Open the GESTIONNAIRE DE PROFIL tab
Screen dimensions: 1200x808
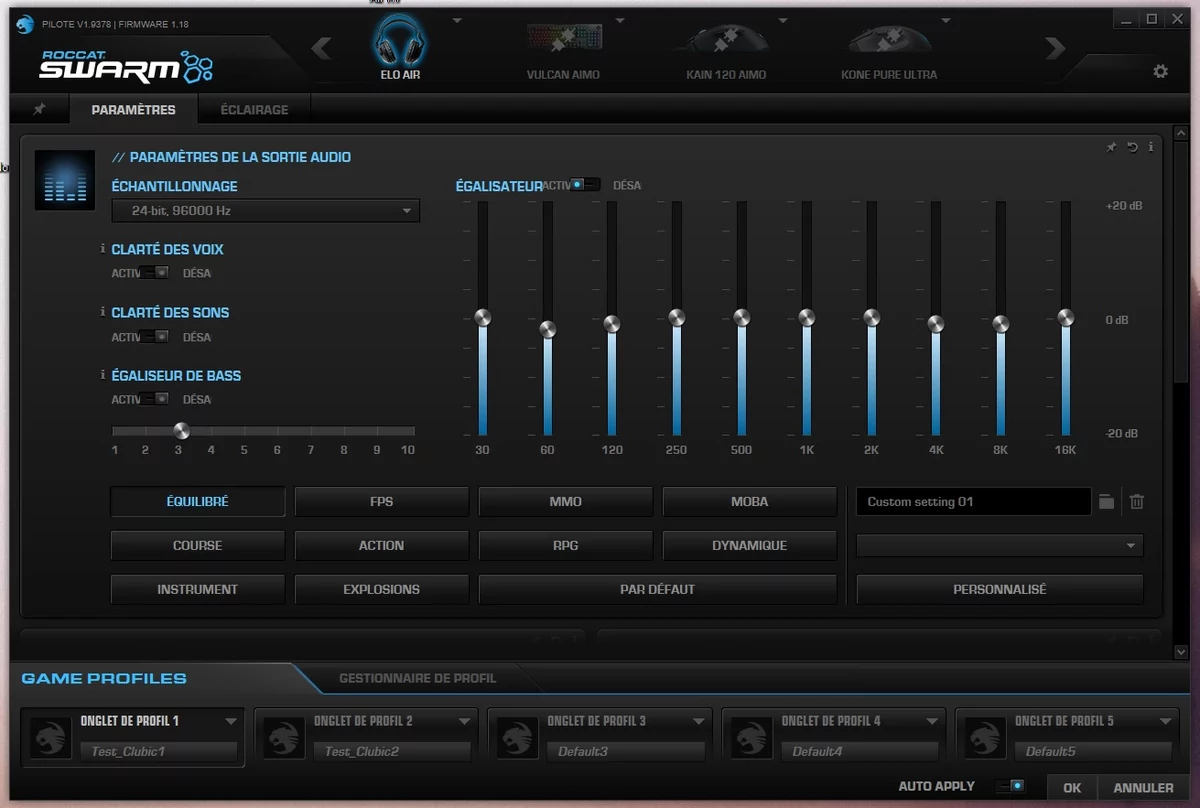tap(417, 678)
